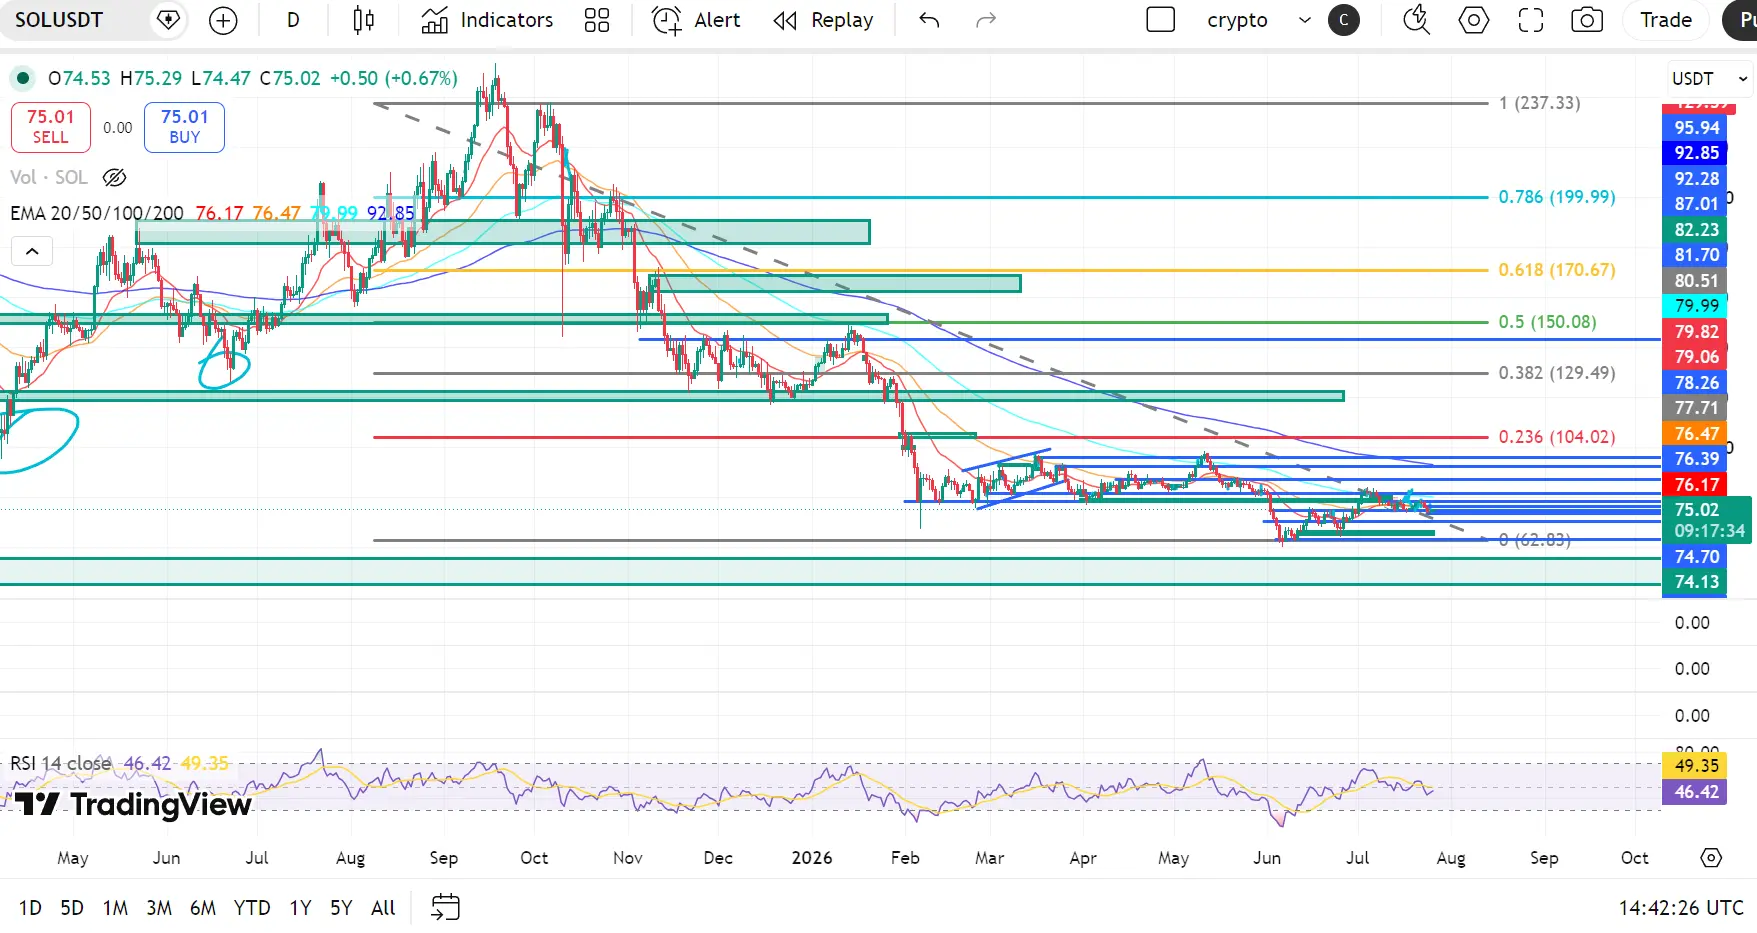Take a snapshot with the camera icon
Viewport: 1757px width, 933px height.
(x=1587, y=20)
